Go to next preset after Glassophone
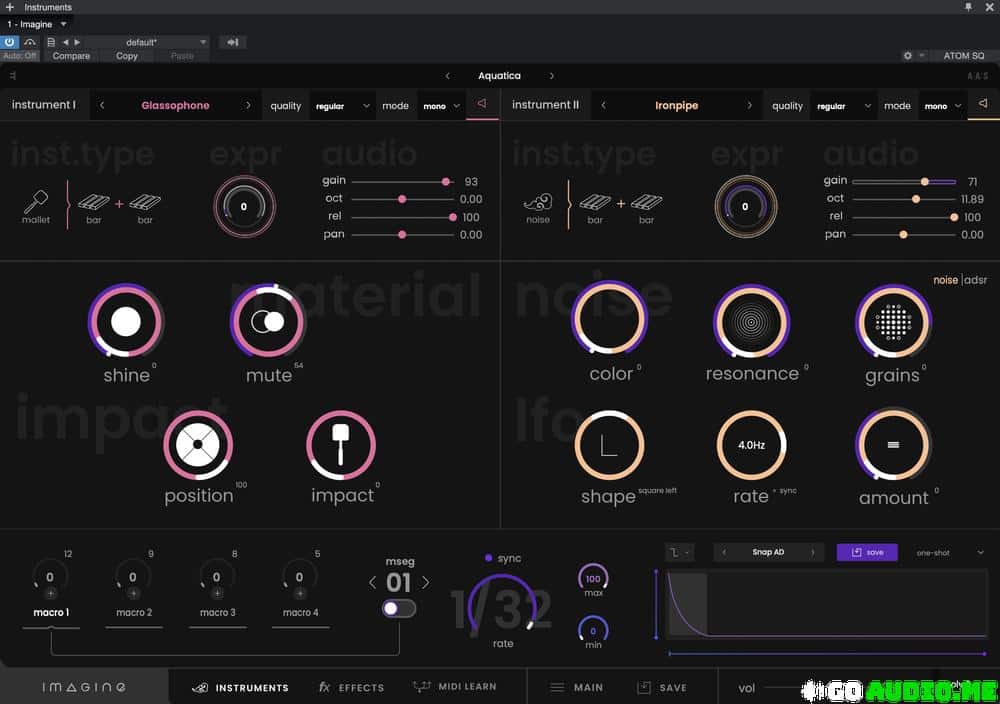Screen dimensions: 1000x704 [x=248, y=105]
